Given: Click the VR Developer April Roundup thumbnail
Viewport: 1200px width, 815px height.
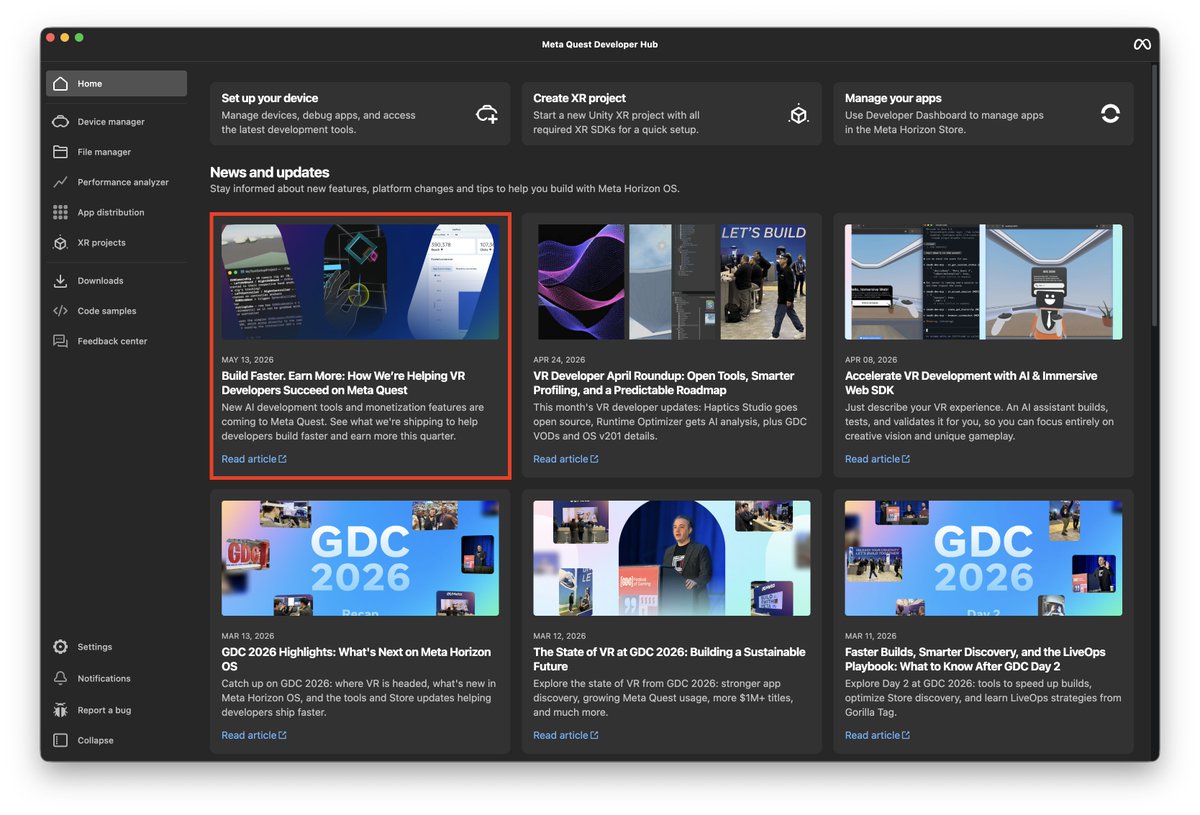Looking at the screenshot, I should [672, 282].
